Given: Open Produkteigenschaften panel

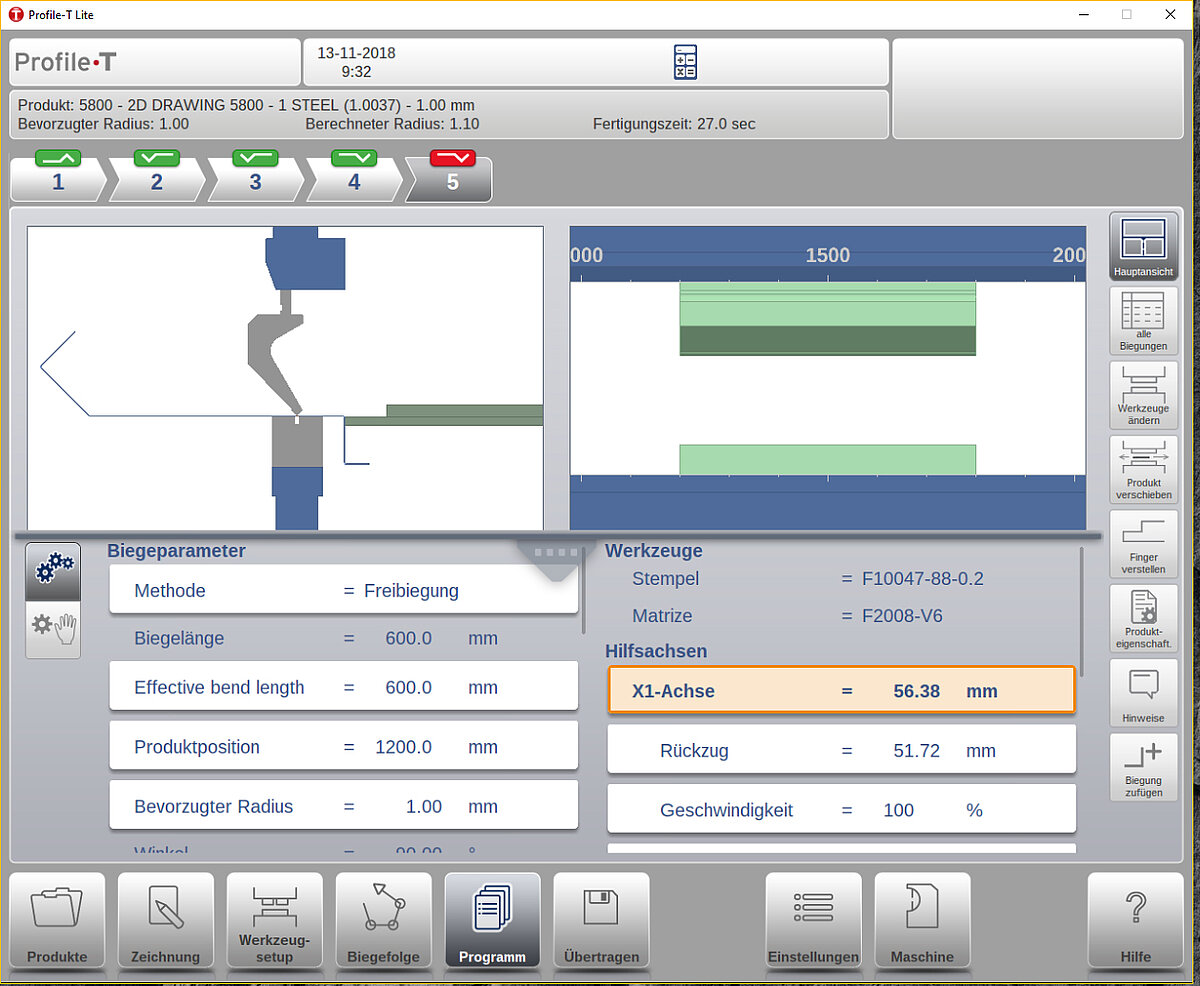Looking at the screenshot, I should [1143, 616].
